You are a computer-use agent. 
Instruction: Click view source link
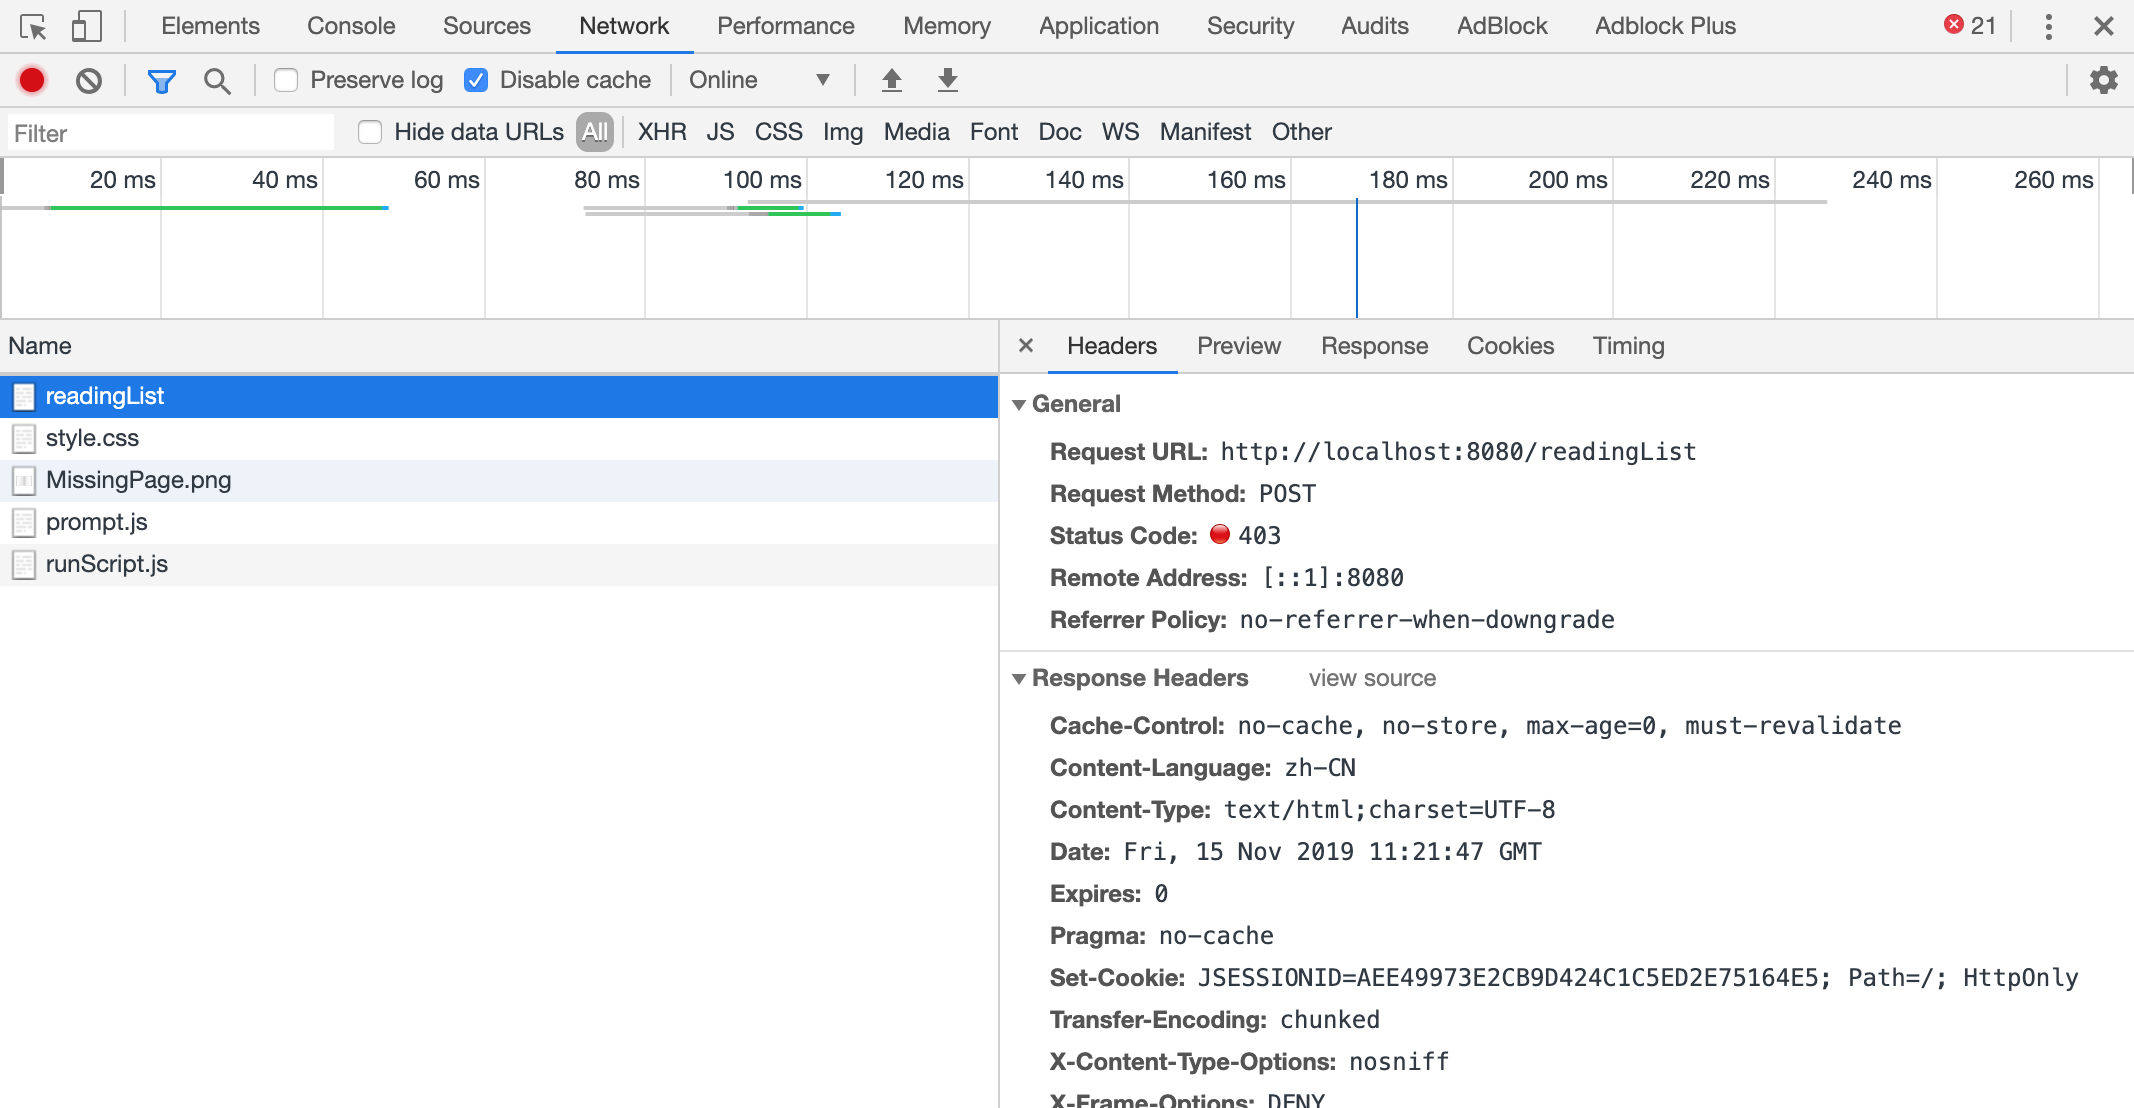tap(1372, 678)
